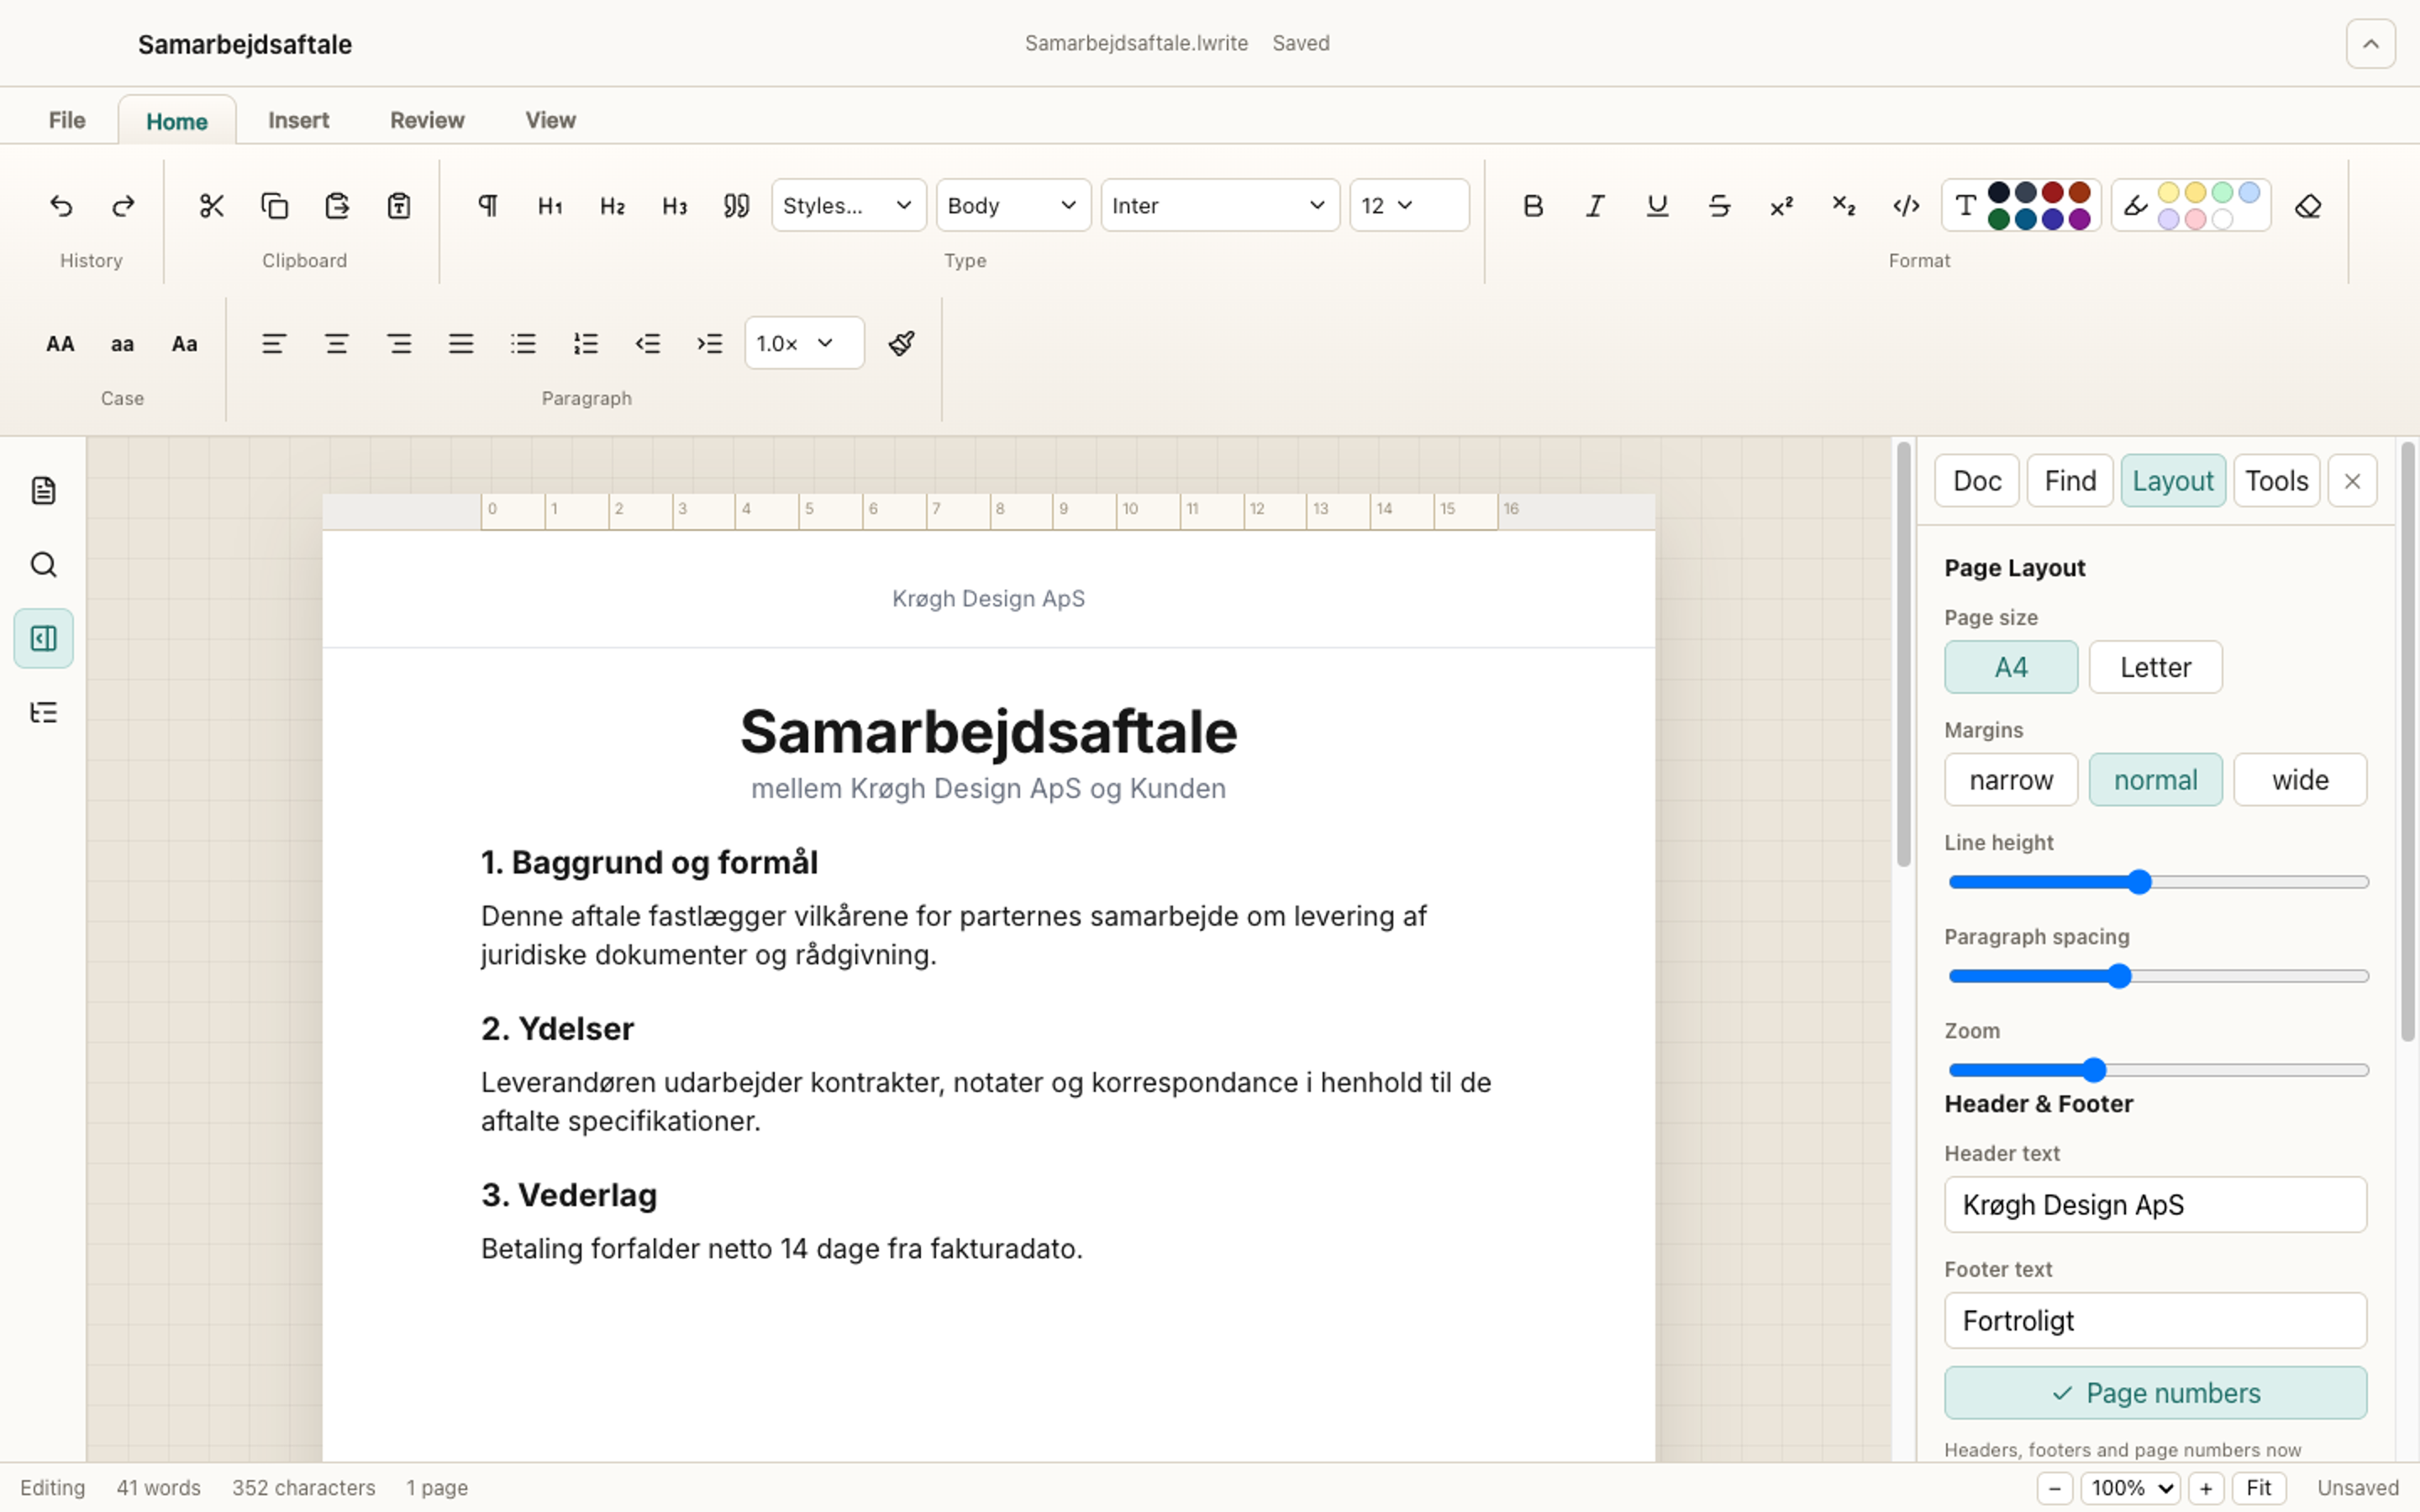Switch to the Doc panel tab
Image resolution: width=2420 pixels, height=1512 pixels.
click(x=1977, y=481)
